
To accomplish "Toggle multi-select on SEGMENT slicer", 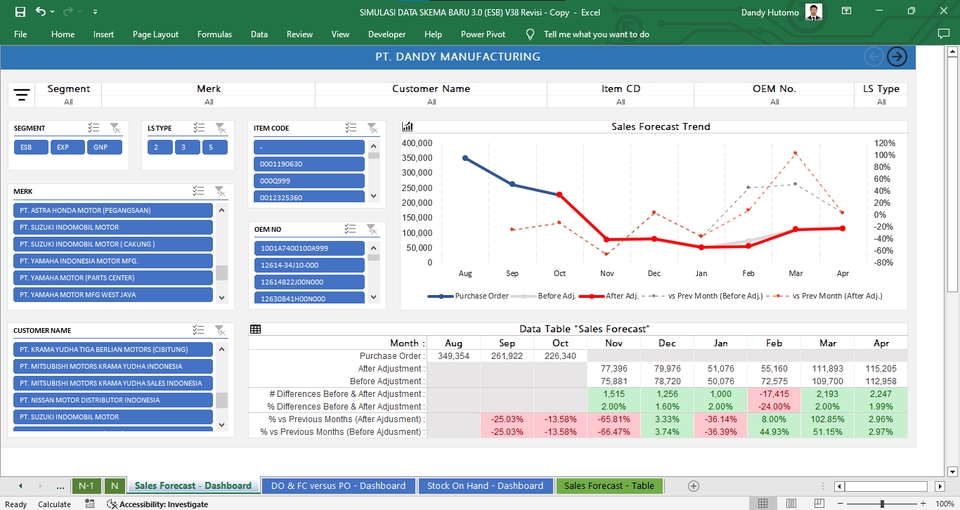I will [93, 127].
